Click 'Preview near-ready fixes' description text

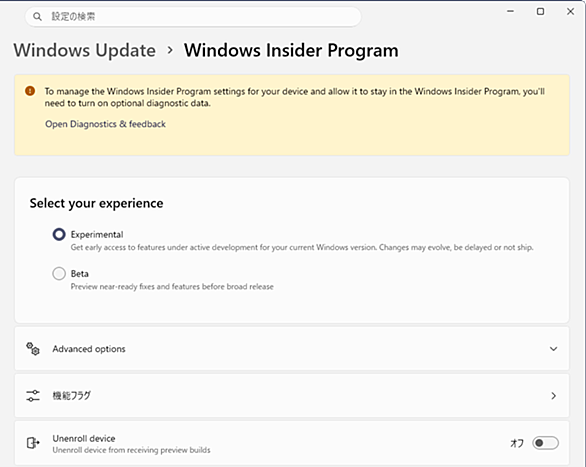click(172, 287)
